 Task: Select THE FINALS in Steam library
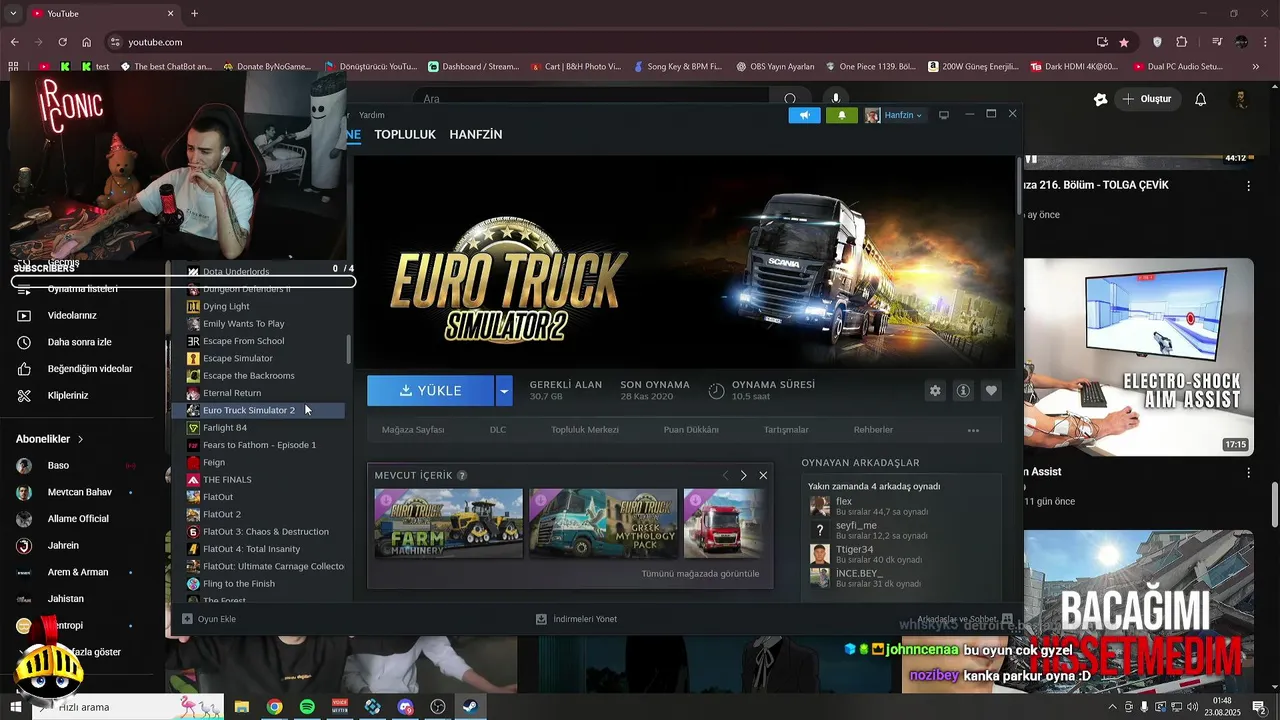click(x=227, y=480)
